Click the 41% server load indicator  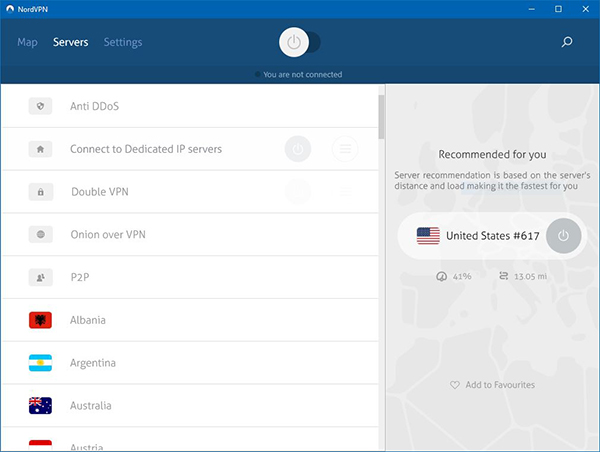(454, 276)
